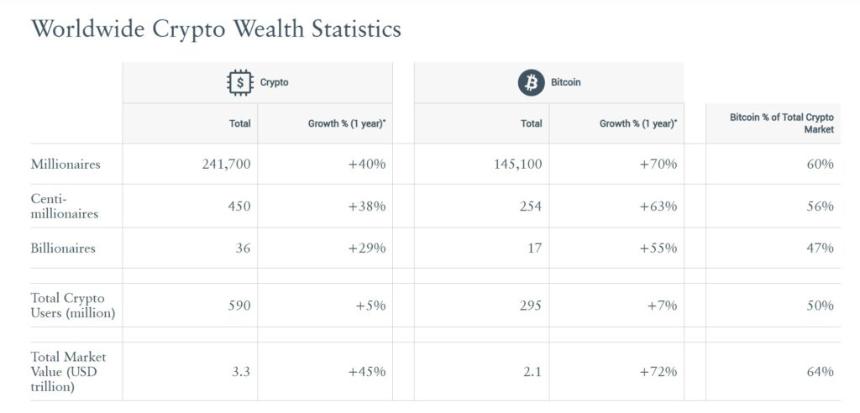
Task: Click the +72% Bitcoin market value growth cell
Action: tap(658, 371)
